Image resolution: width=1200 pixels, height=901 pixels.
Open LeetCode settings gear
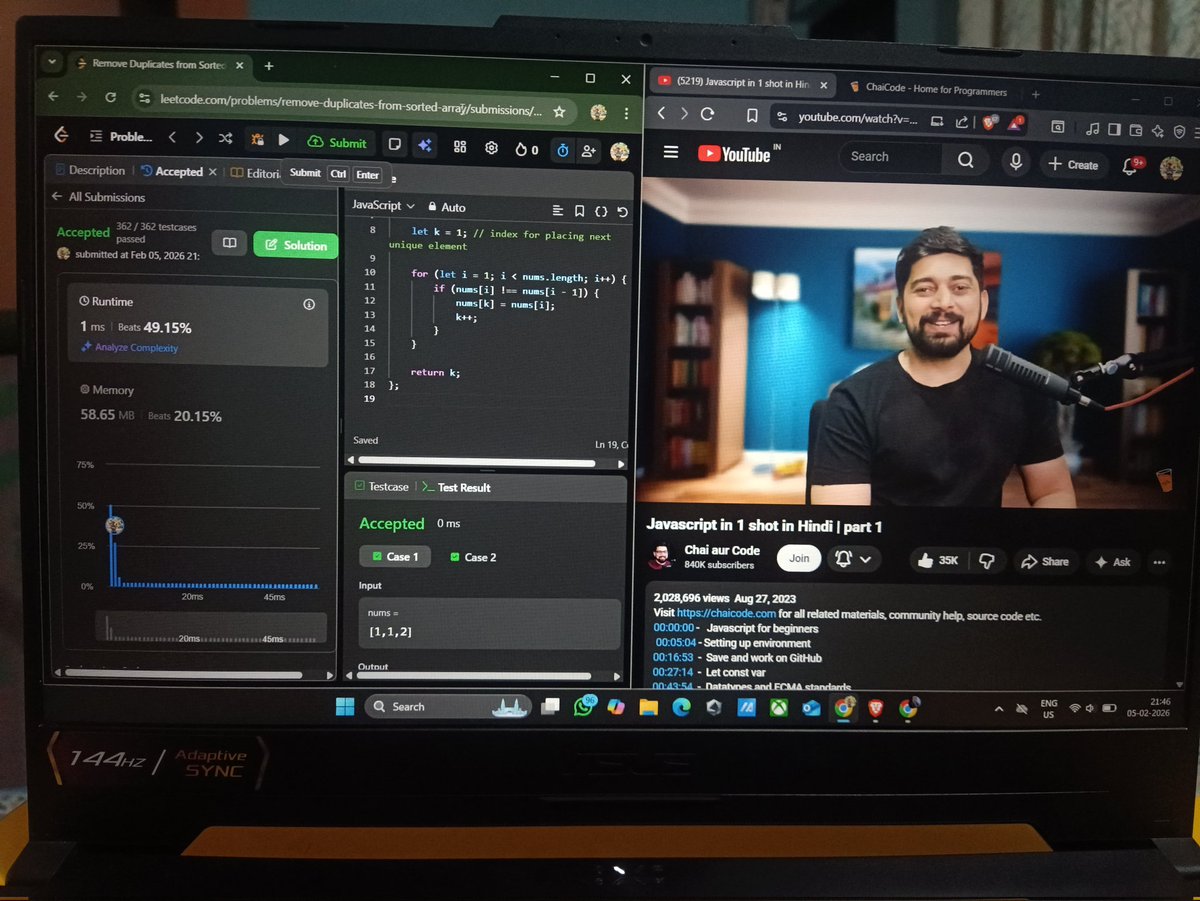point(491,148)
